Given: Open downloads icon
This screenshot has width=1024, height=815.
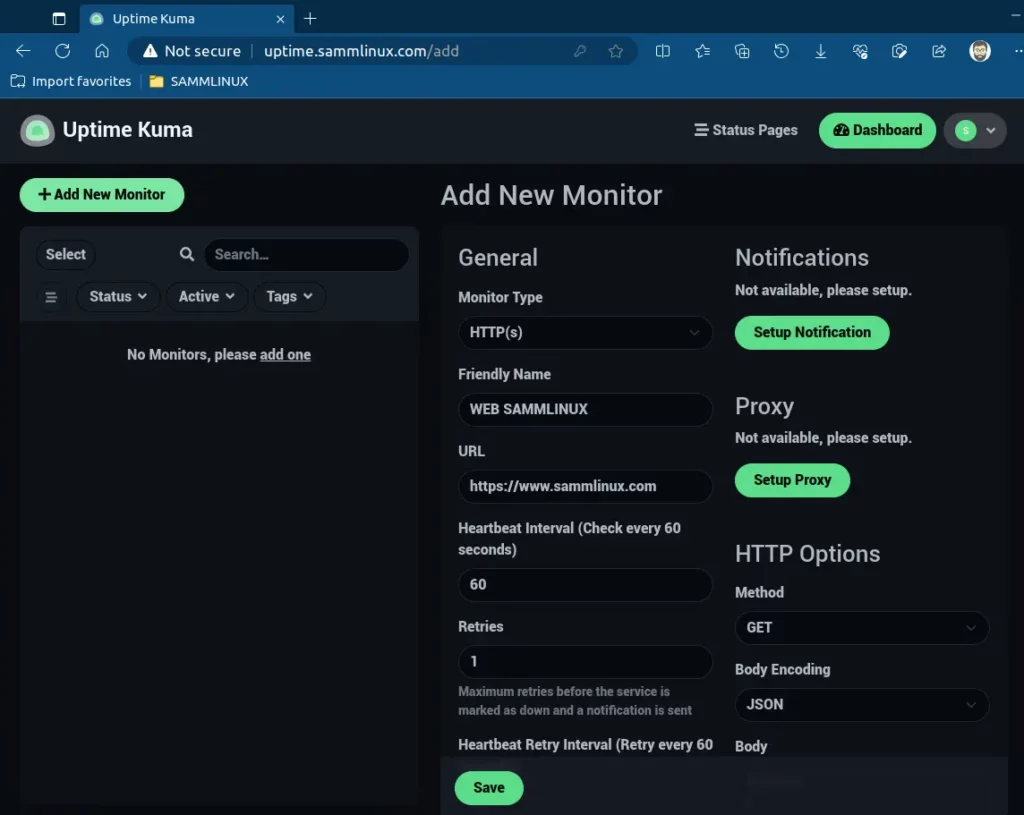Looking at the screenshot, I should coord(821,51).
